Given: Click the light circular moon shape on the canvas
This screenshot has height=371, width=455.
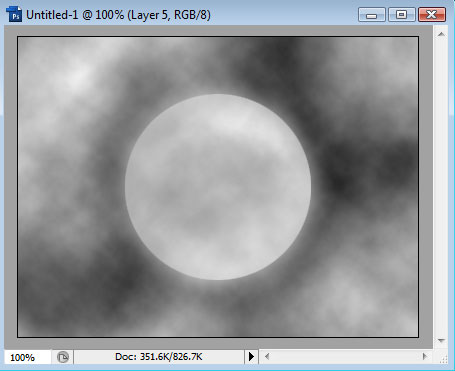Looking at the screenshot, I should [218, 187].
